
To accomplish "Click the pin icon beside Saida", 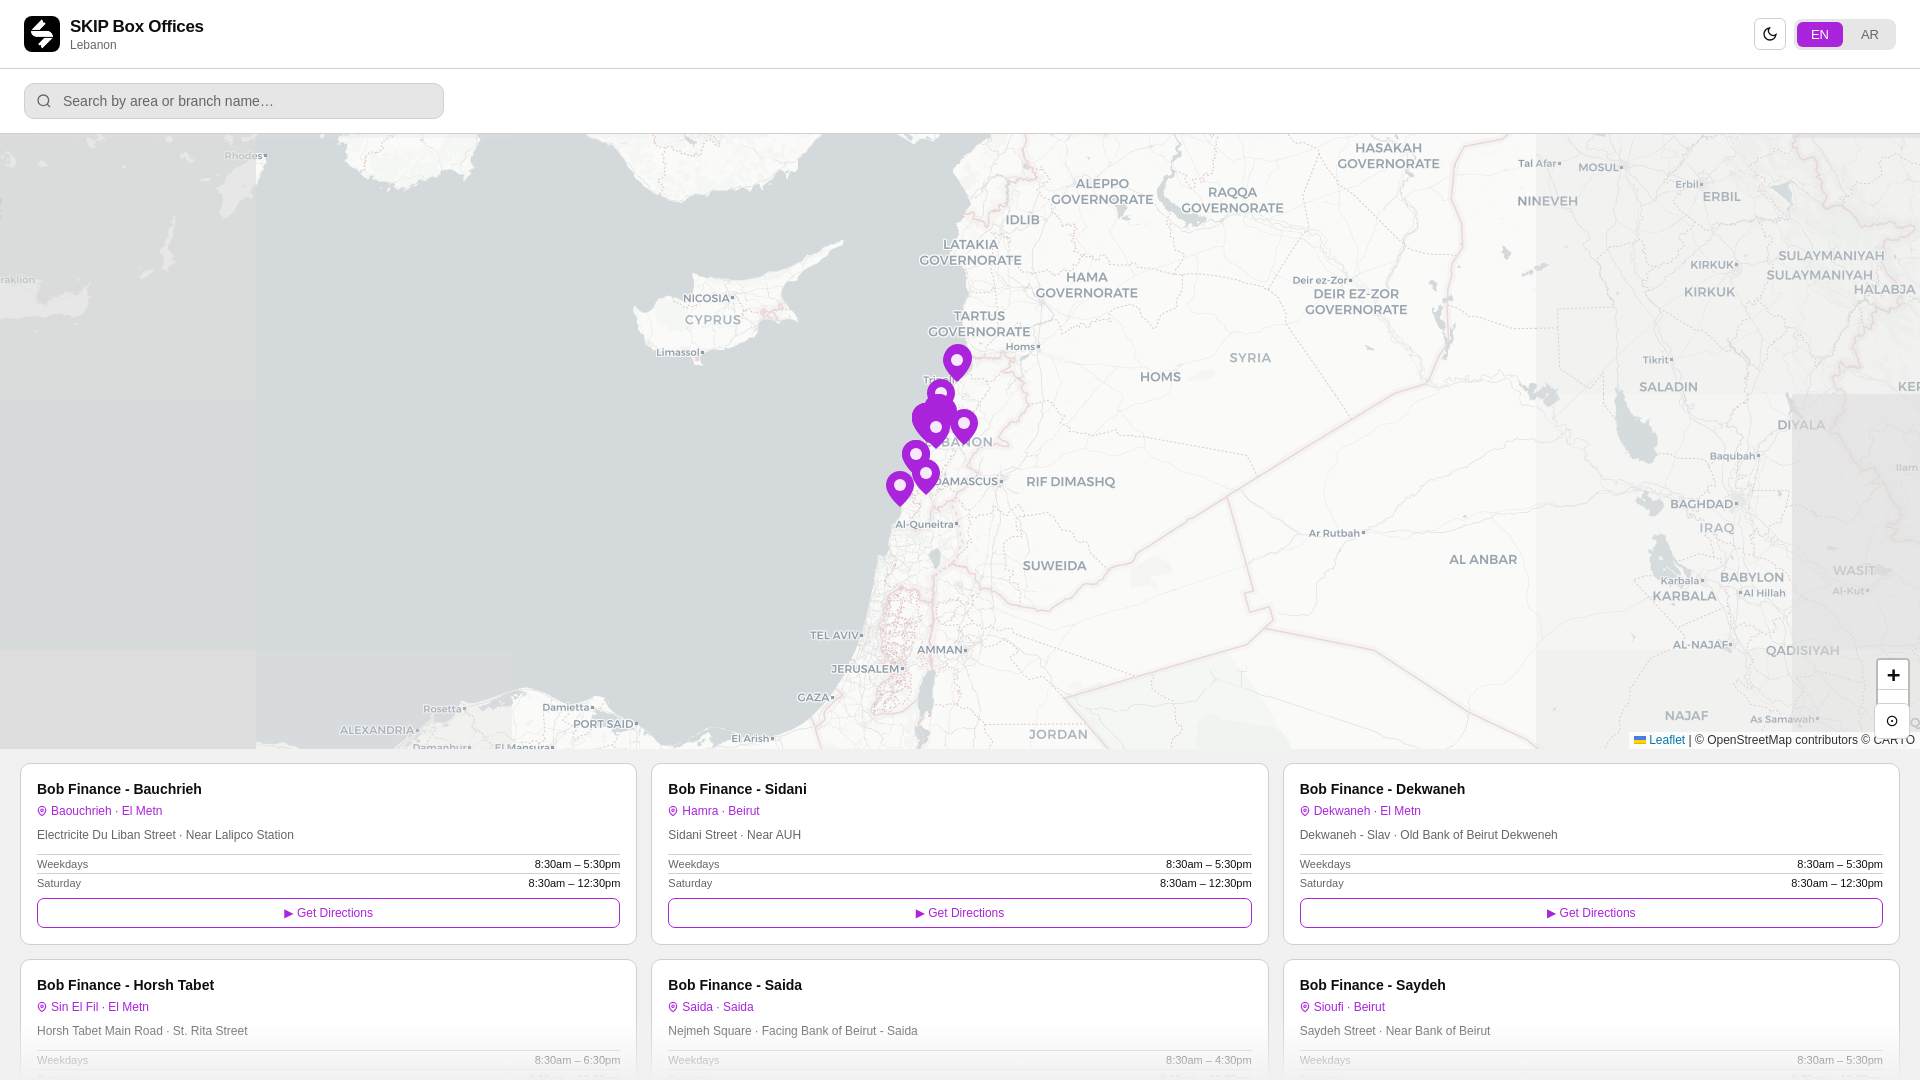I will tap(673, 1007).
